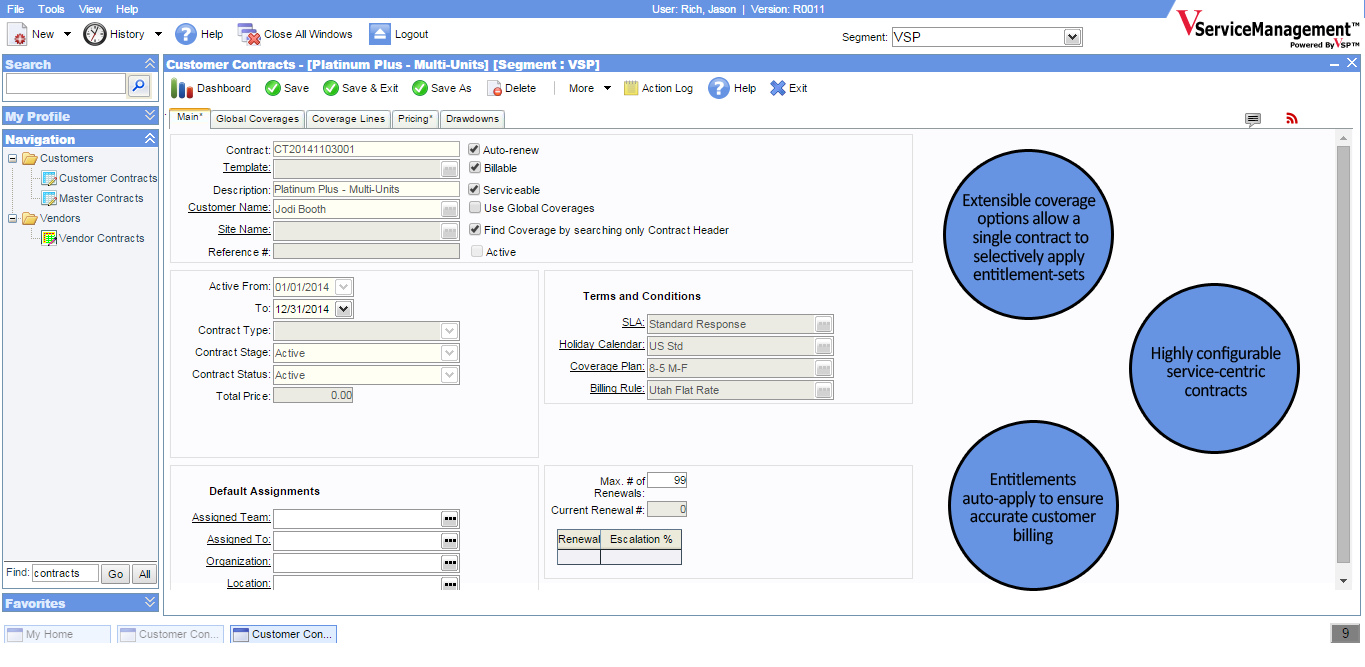Open the History clock icon
Viewport: 1365px width, 667px height.
coord(94,34)
